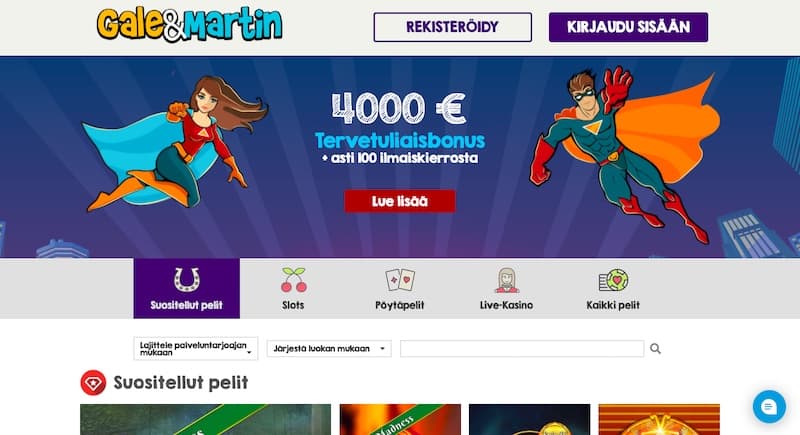Switch to the Slots tab label

(293, 305)
